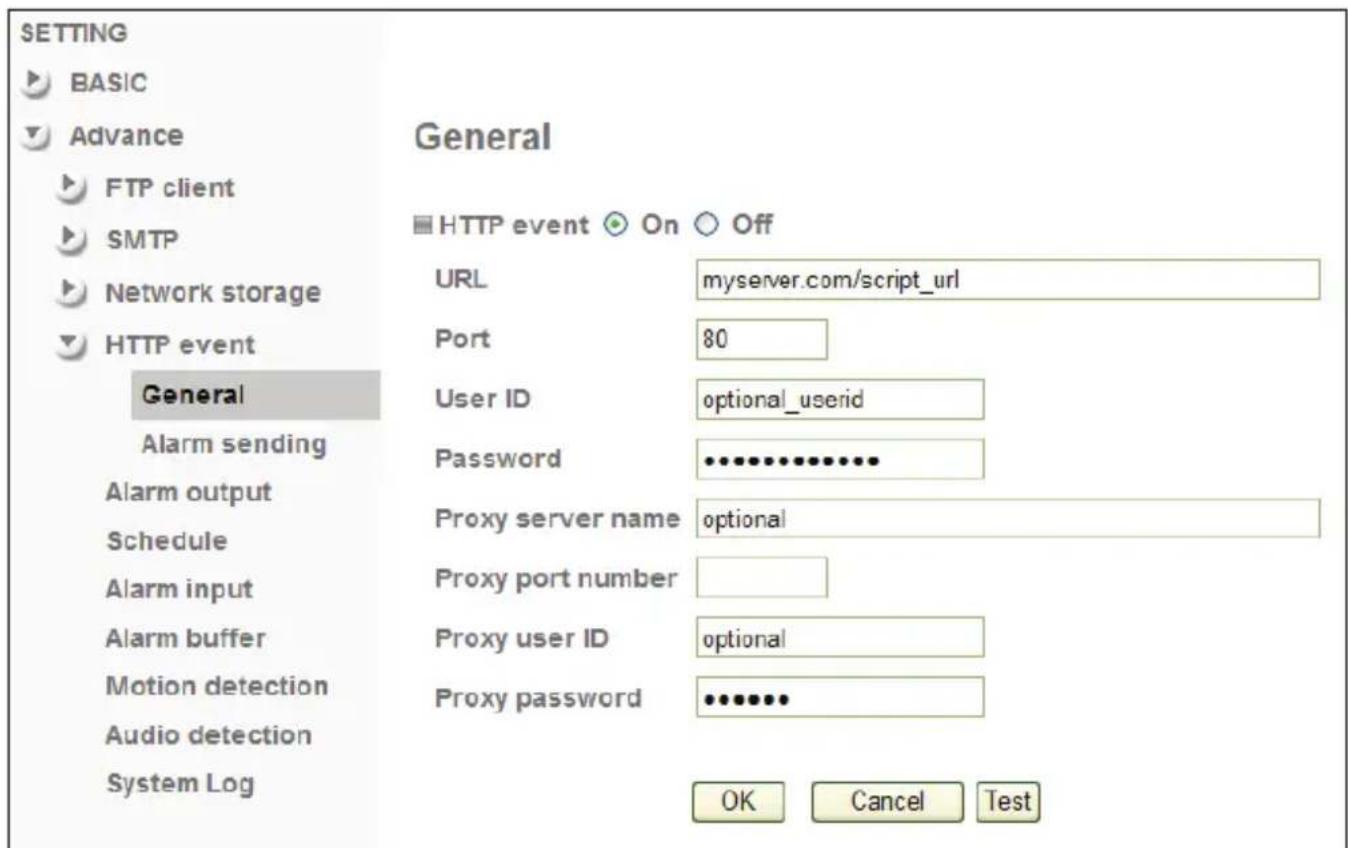Open the Alarm sending page

tap(234, 445)
